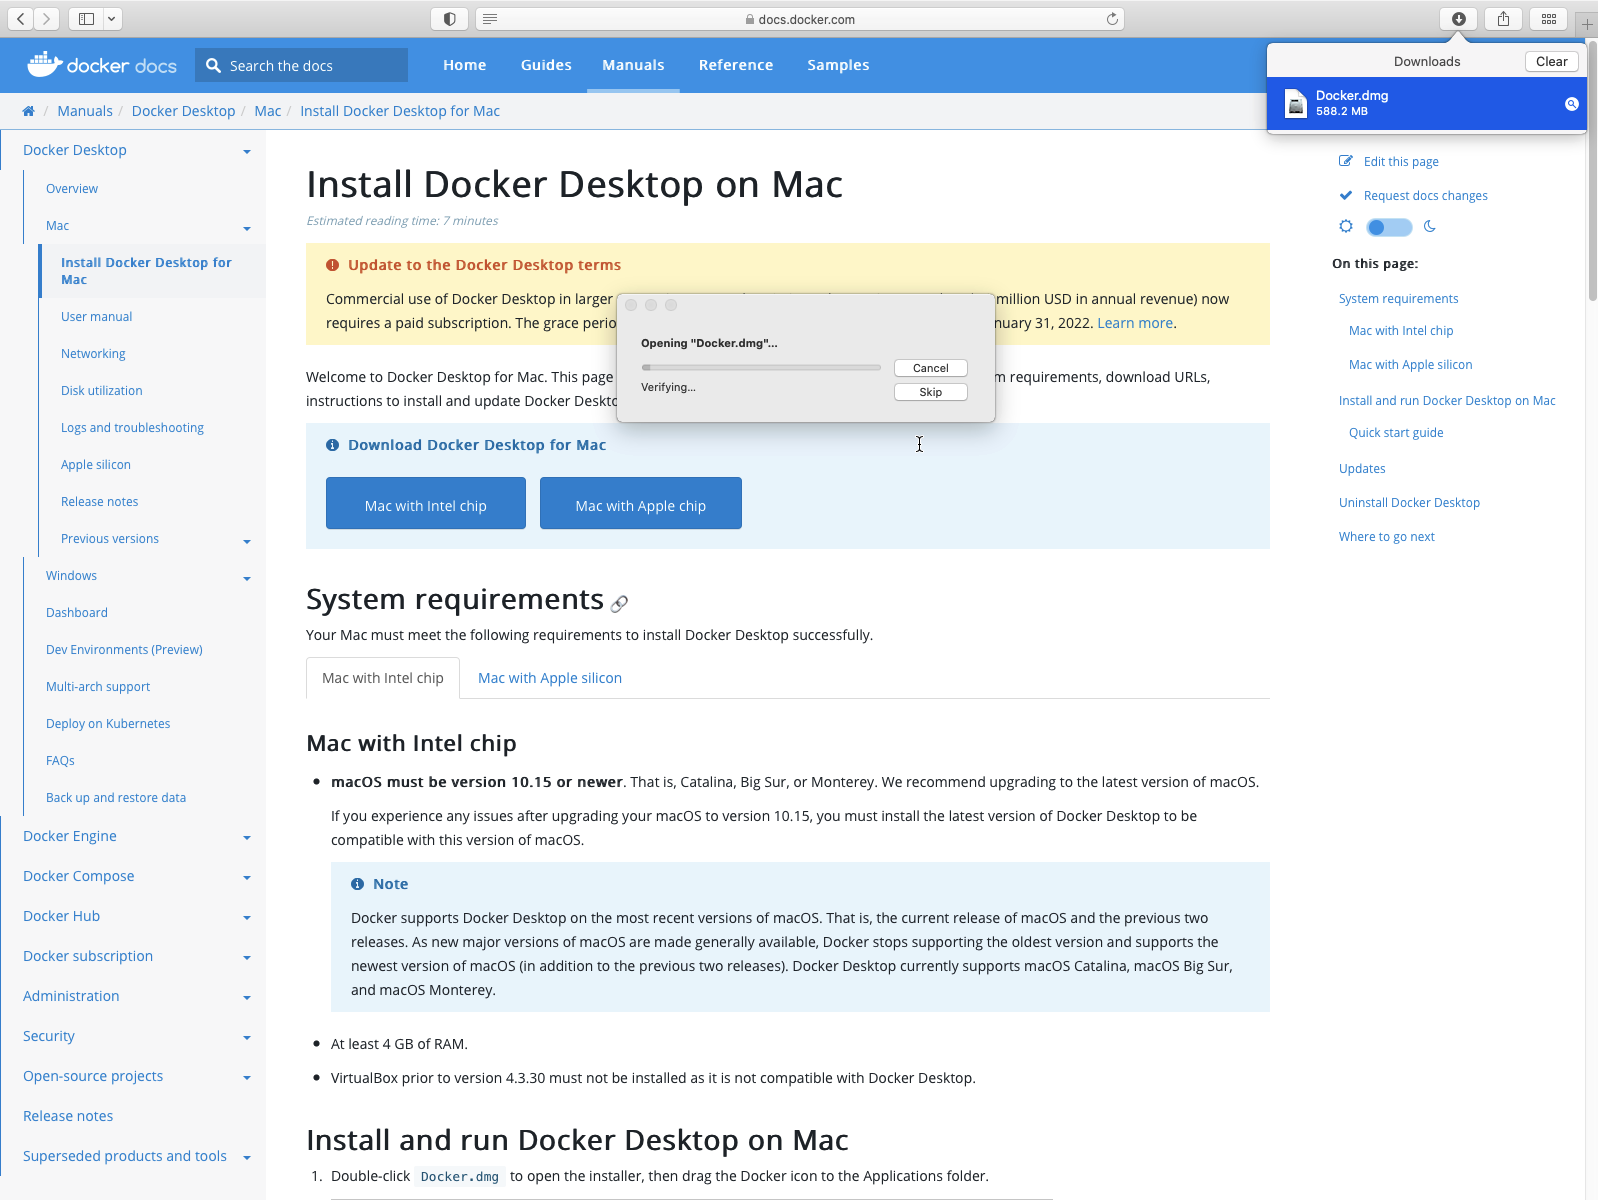
Task: Click the System requirements anchor link icon
Action: coord(620,603)
